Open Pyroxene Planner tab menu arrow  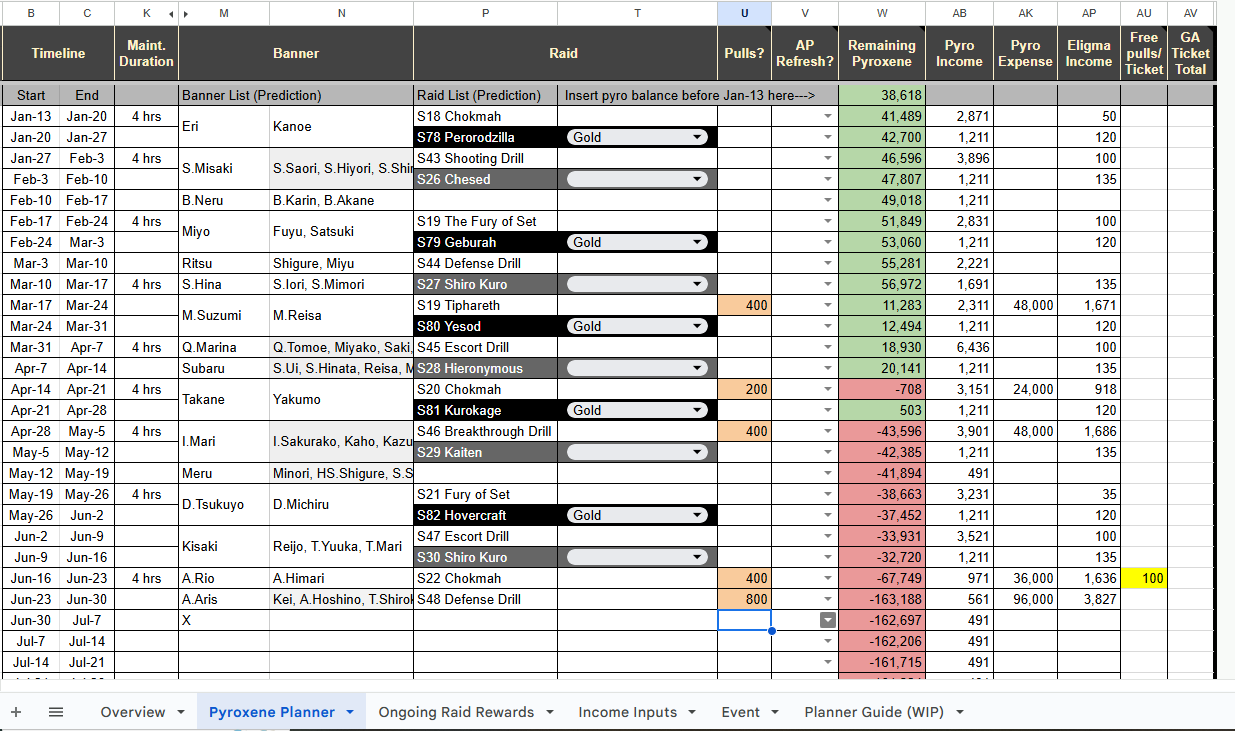pyautogui.click(x=350, y=712)
